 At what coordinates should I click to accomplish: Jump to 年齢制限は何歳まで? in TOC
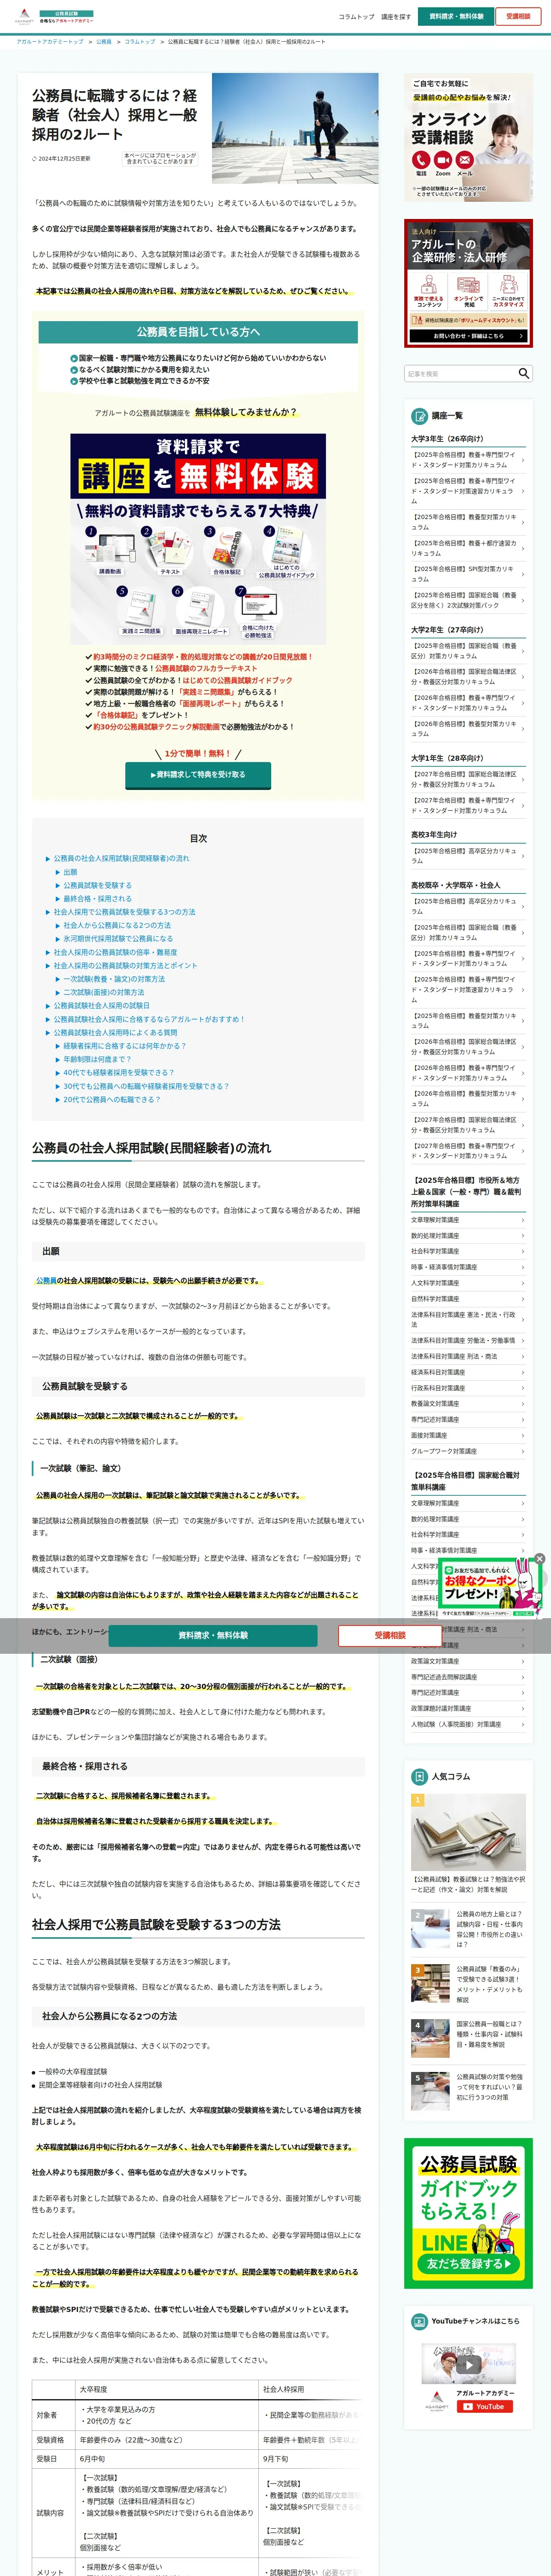pyautogui.click(x=97, y=1059)
